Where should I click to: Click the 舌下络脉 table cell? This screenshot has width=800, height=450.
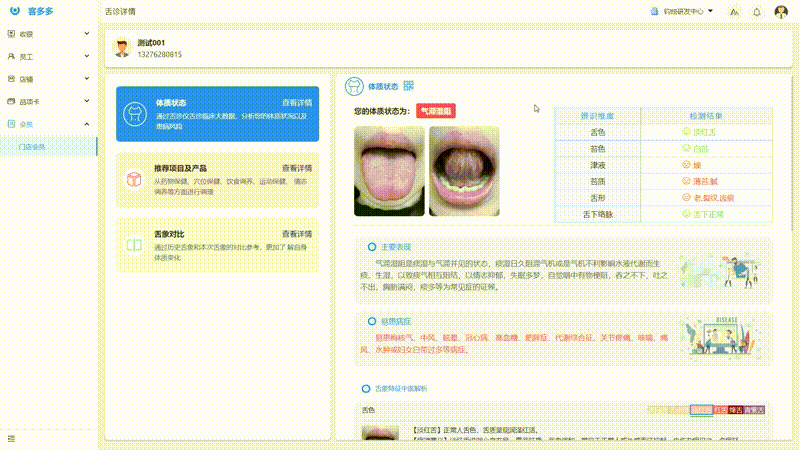[x=597, y=214]
